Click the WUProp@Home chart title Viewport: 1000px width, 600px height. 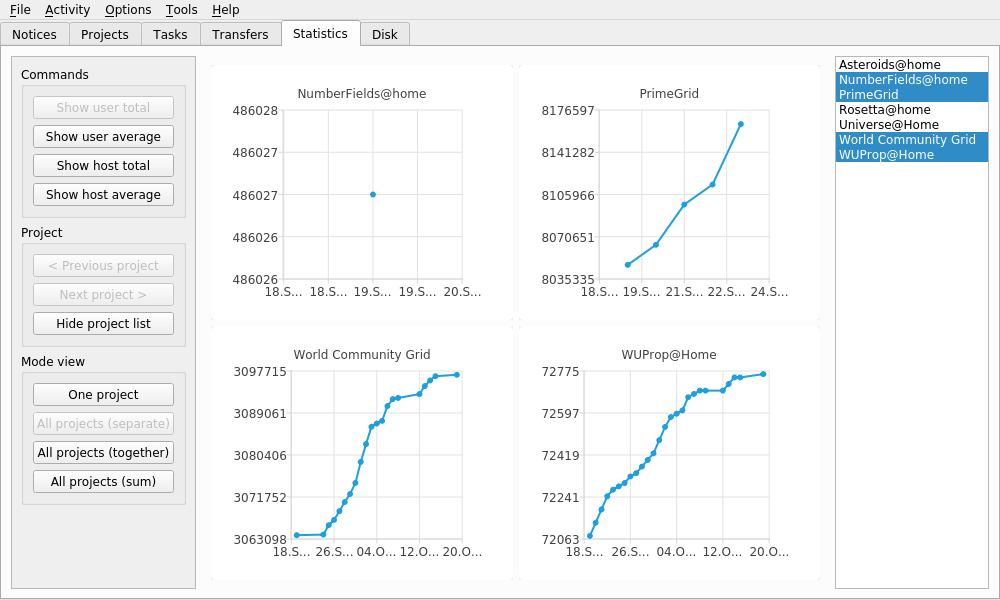click(x=669, y=354)
